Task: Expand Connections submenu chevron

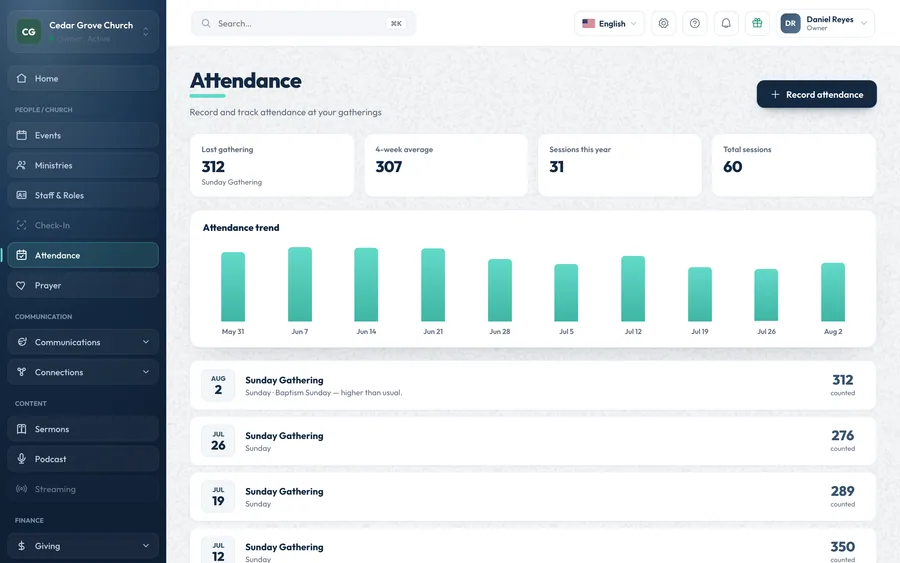Action: (146, 372)
